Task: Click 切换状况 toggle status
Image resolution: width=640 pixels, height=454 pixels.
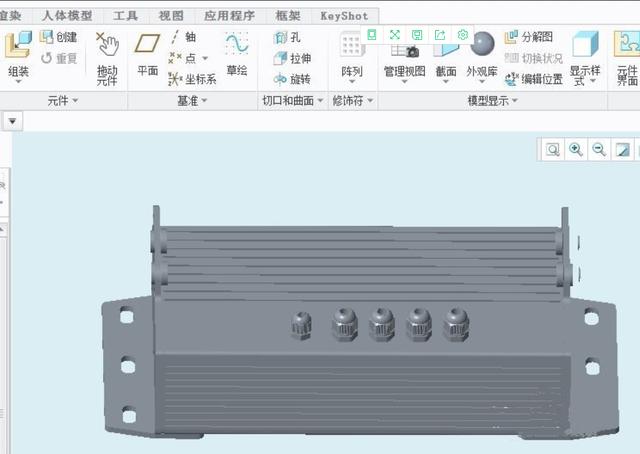Action: click(x=533, y=58)
